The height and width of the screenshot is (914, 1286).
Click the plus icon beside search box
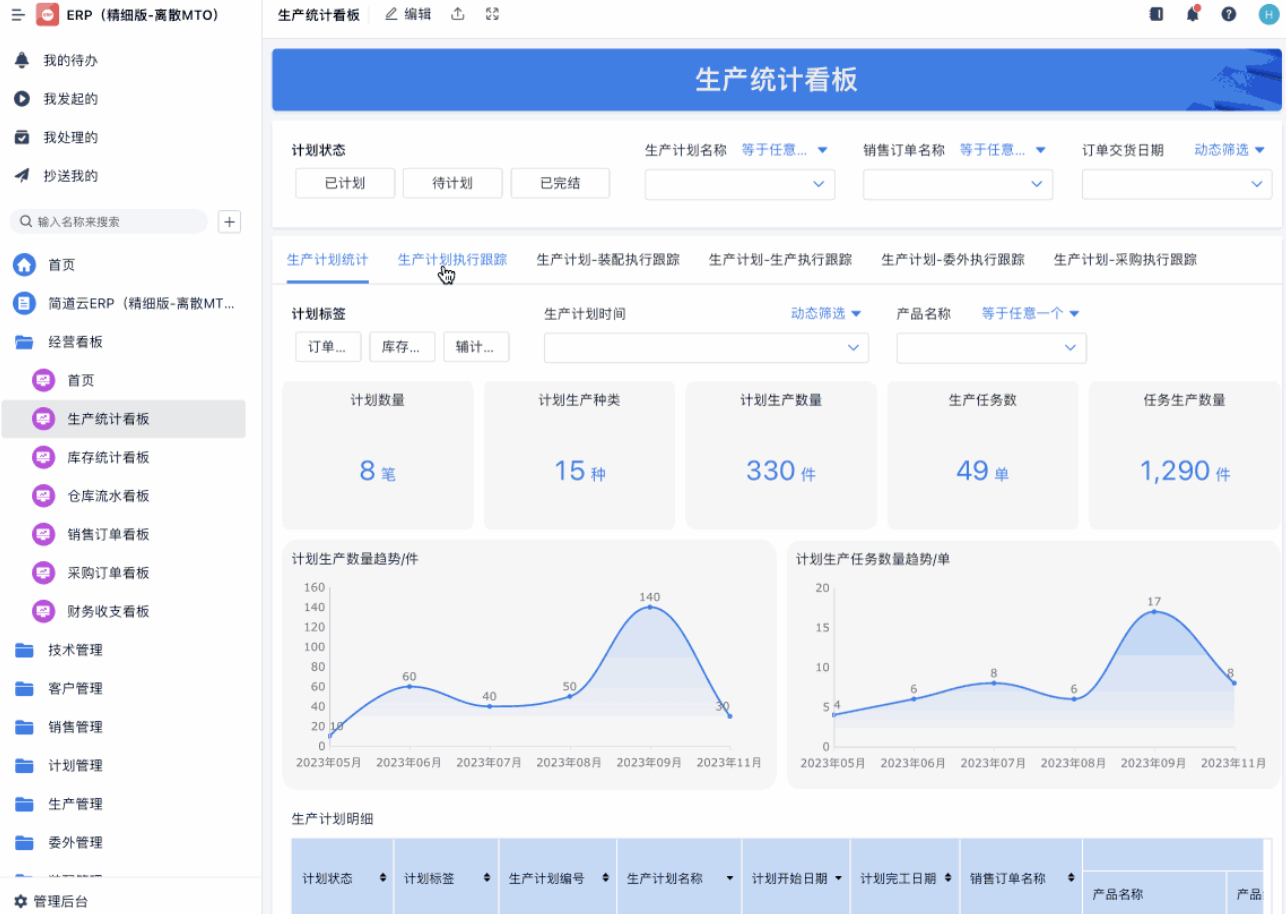[x=230, y=222]
